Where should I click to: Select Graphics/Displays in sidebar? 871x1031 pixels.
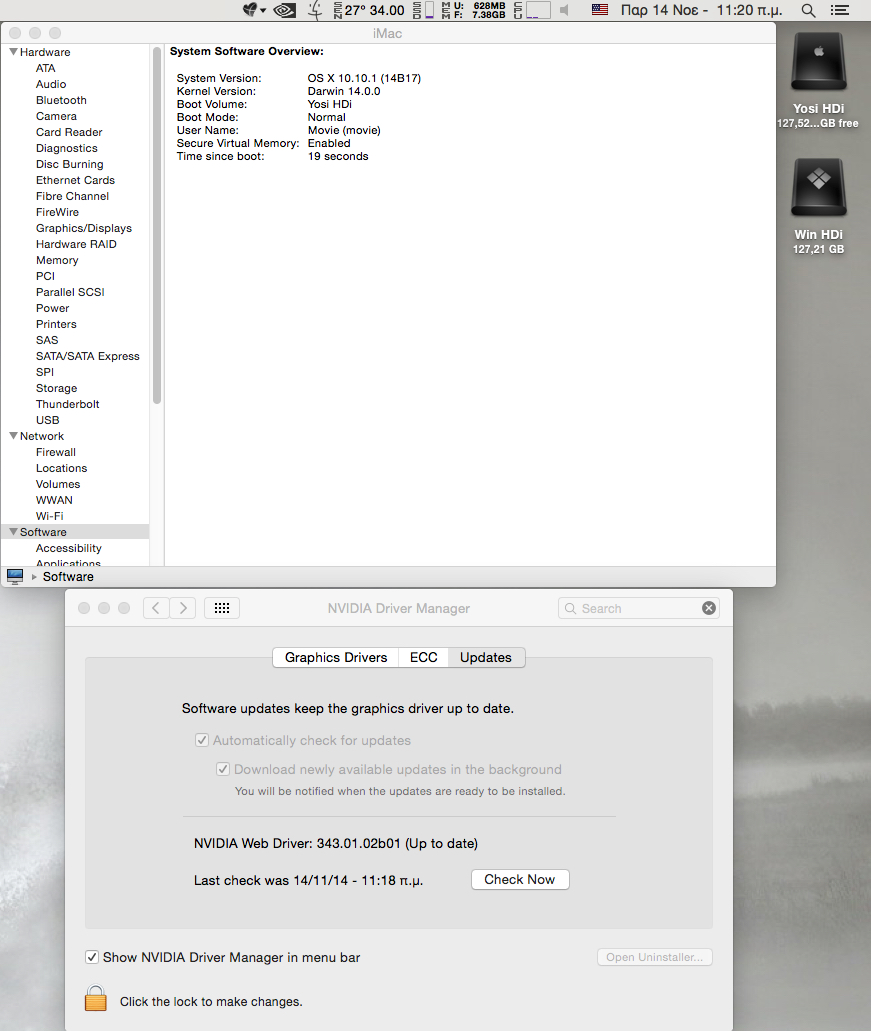point(83,228)
